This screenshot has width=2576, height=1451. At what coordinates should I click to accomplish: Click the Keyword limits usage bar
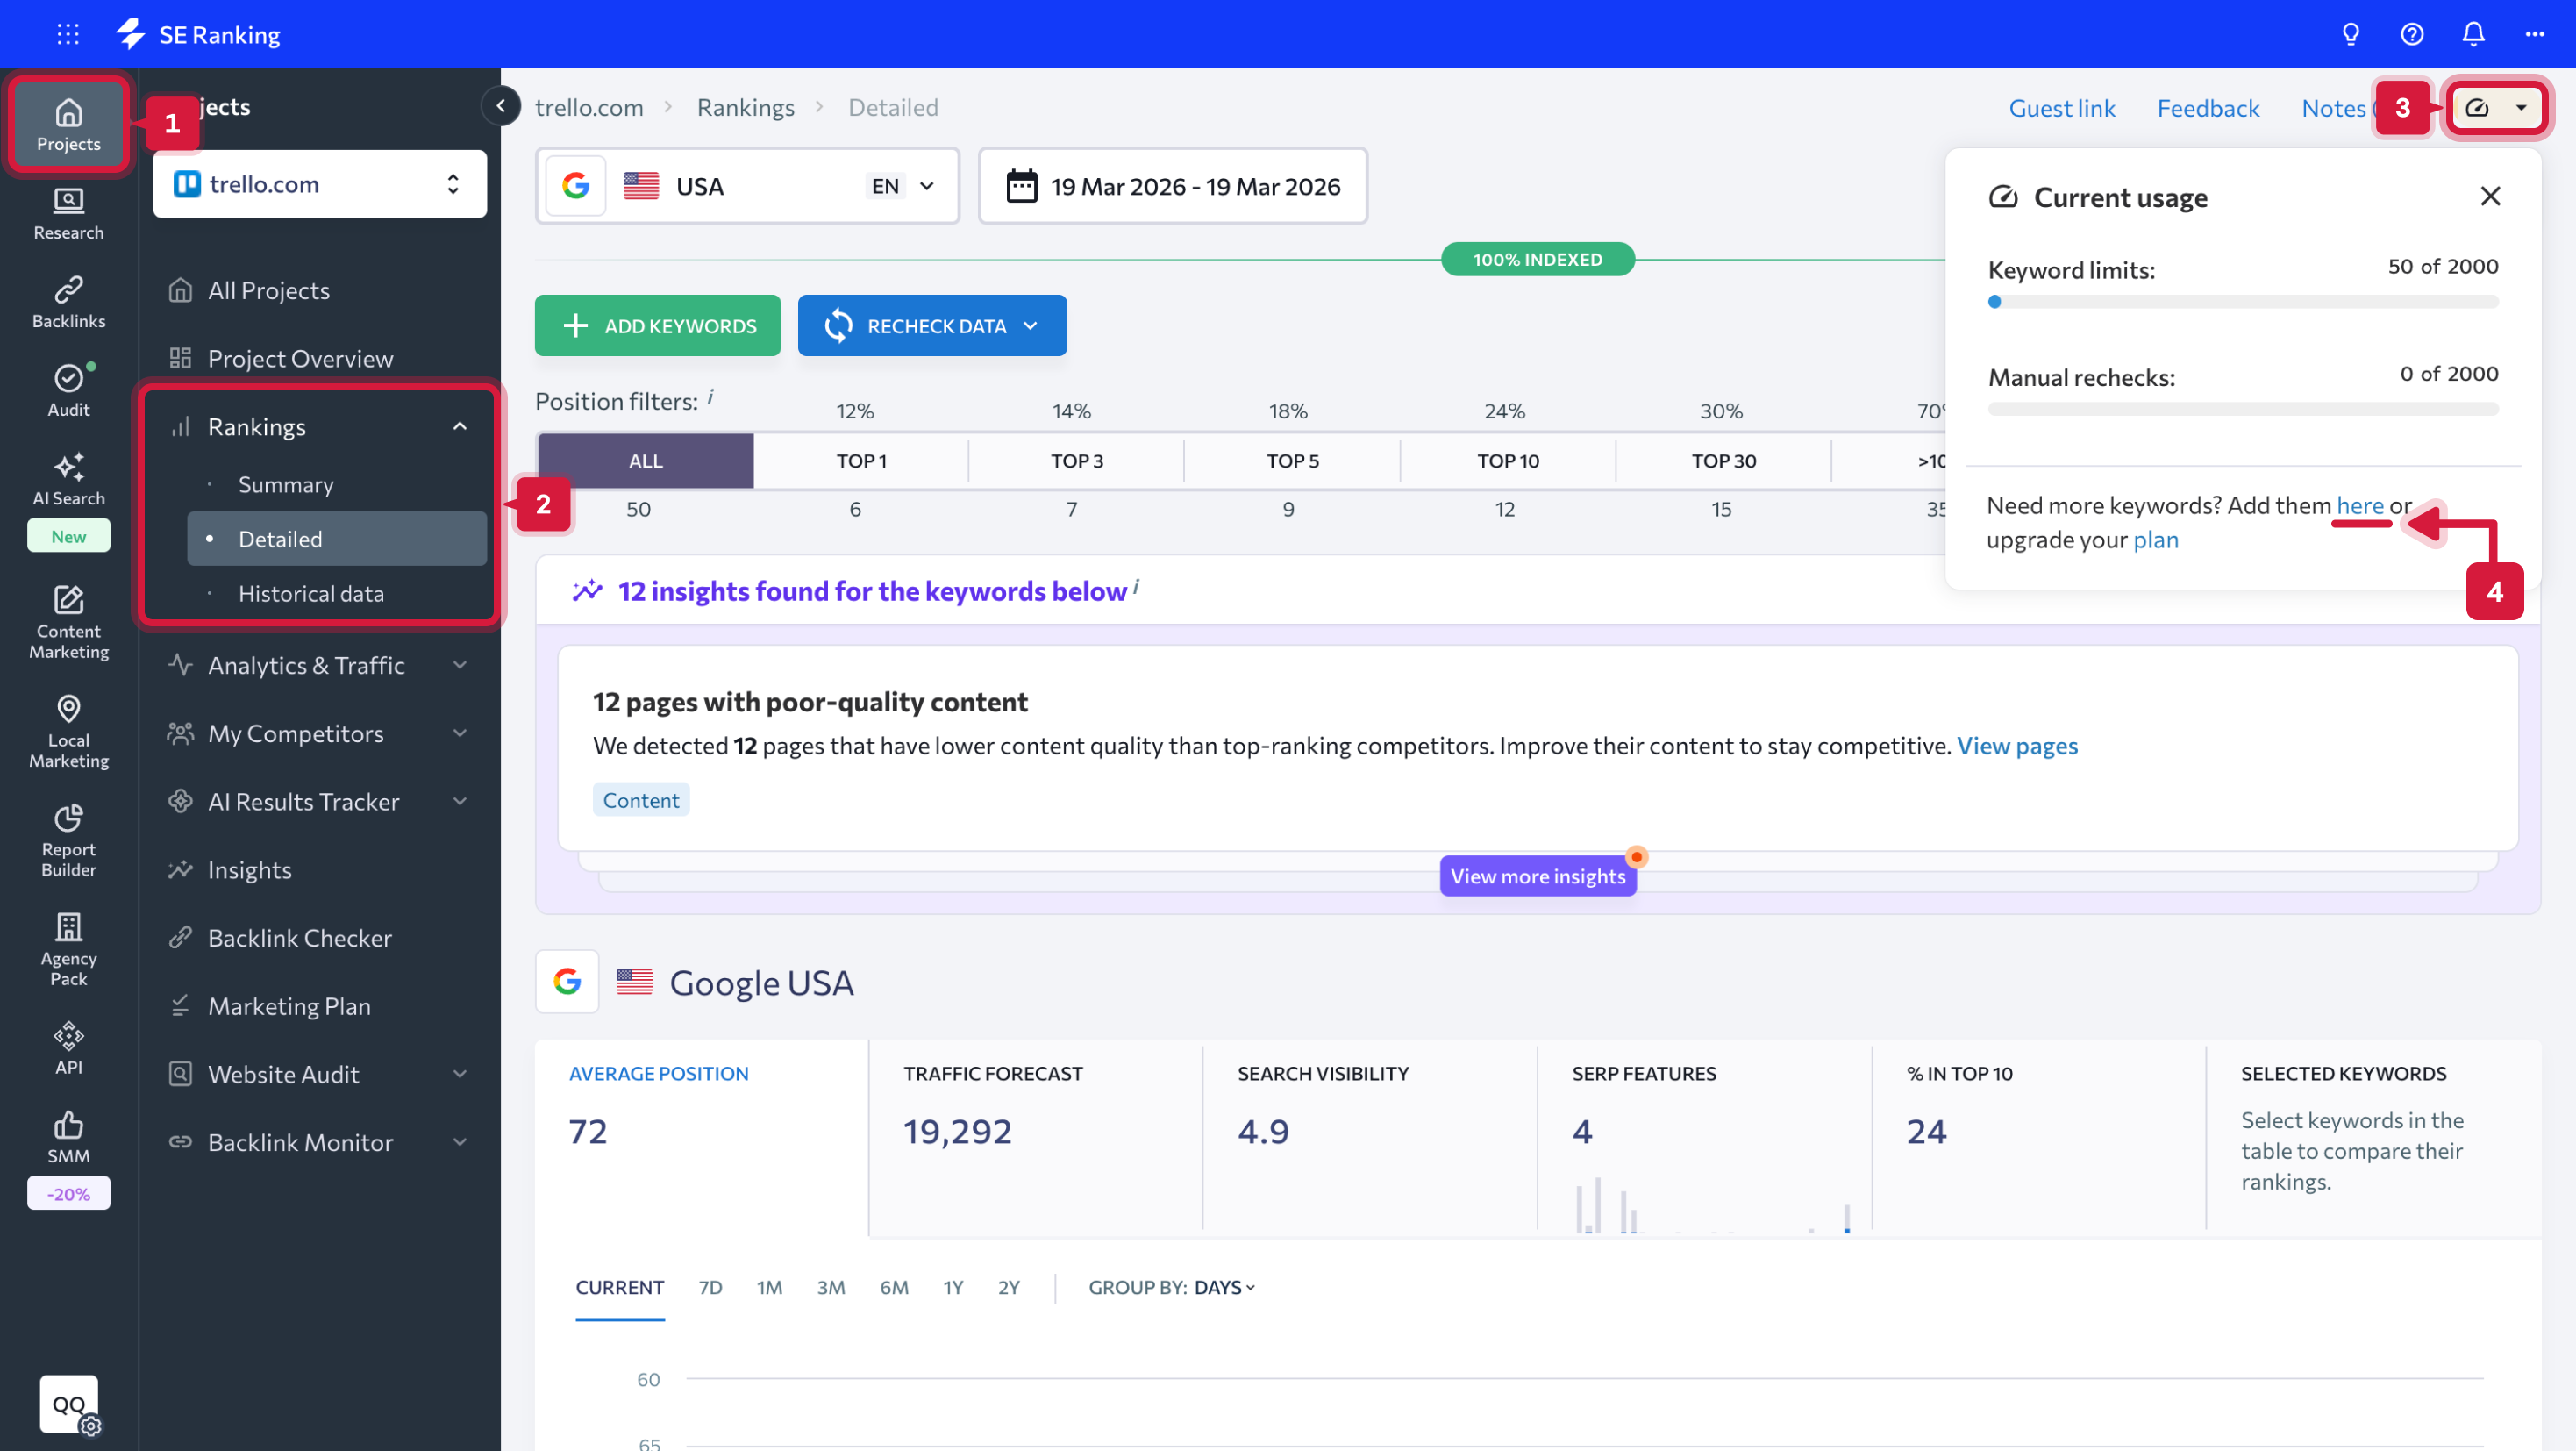[x=2242, y=302]
